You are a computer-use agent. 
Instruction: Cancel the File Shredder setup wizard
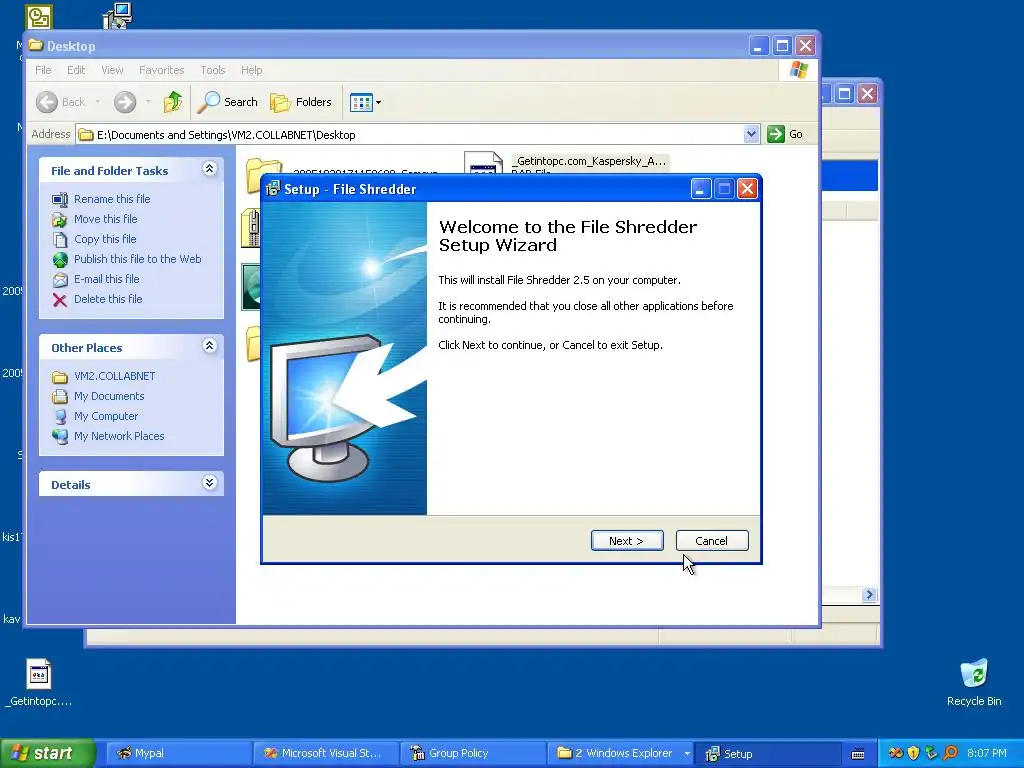(712, 541)
